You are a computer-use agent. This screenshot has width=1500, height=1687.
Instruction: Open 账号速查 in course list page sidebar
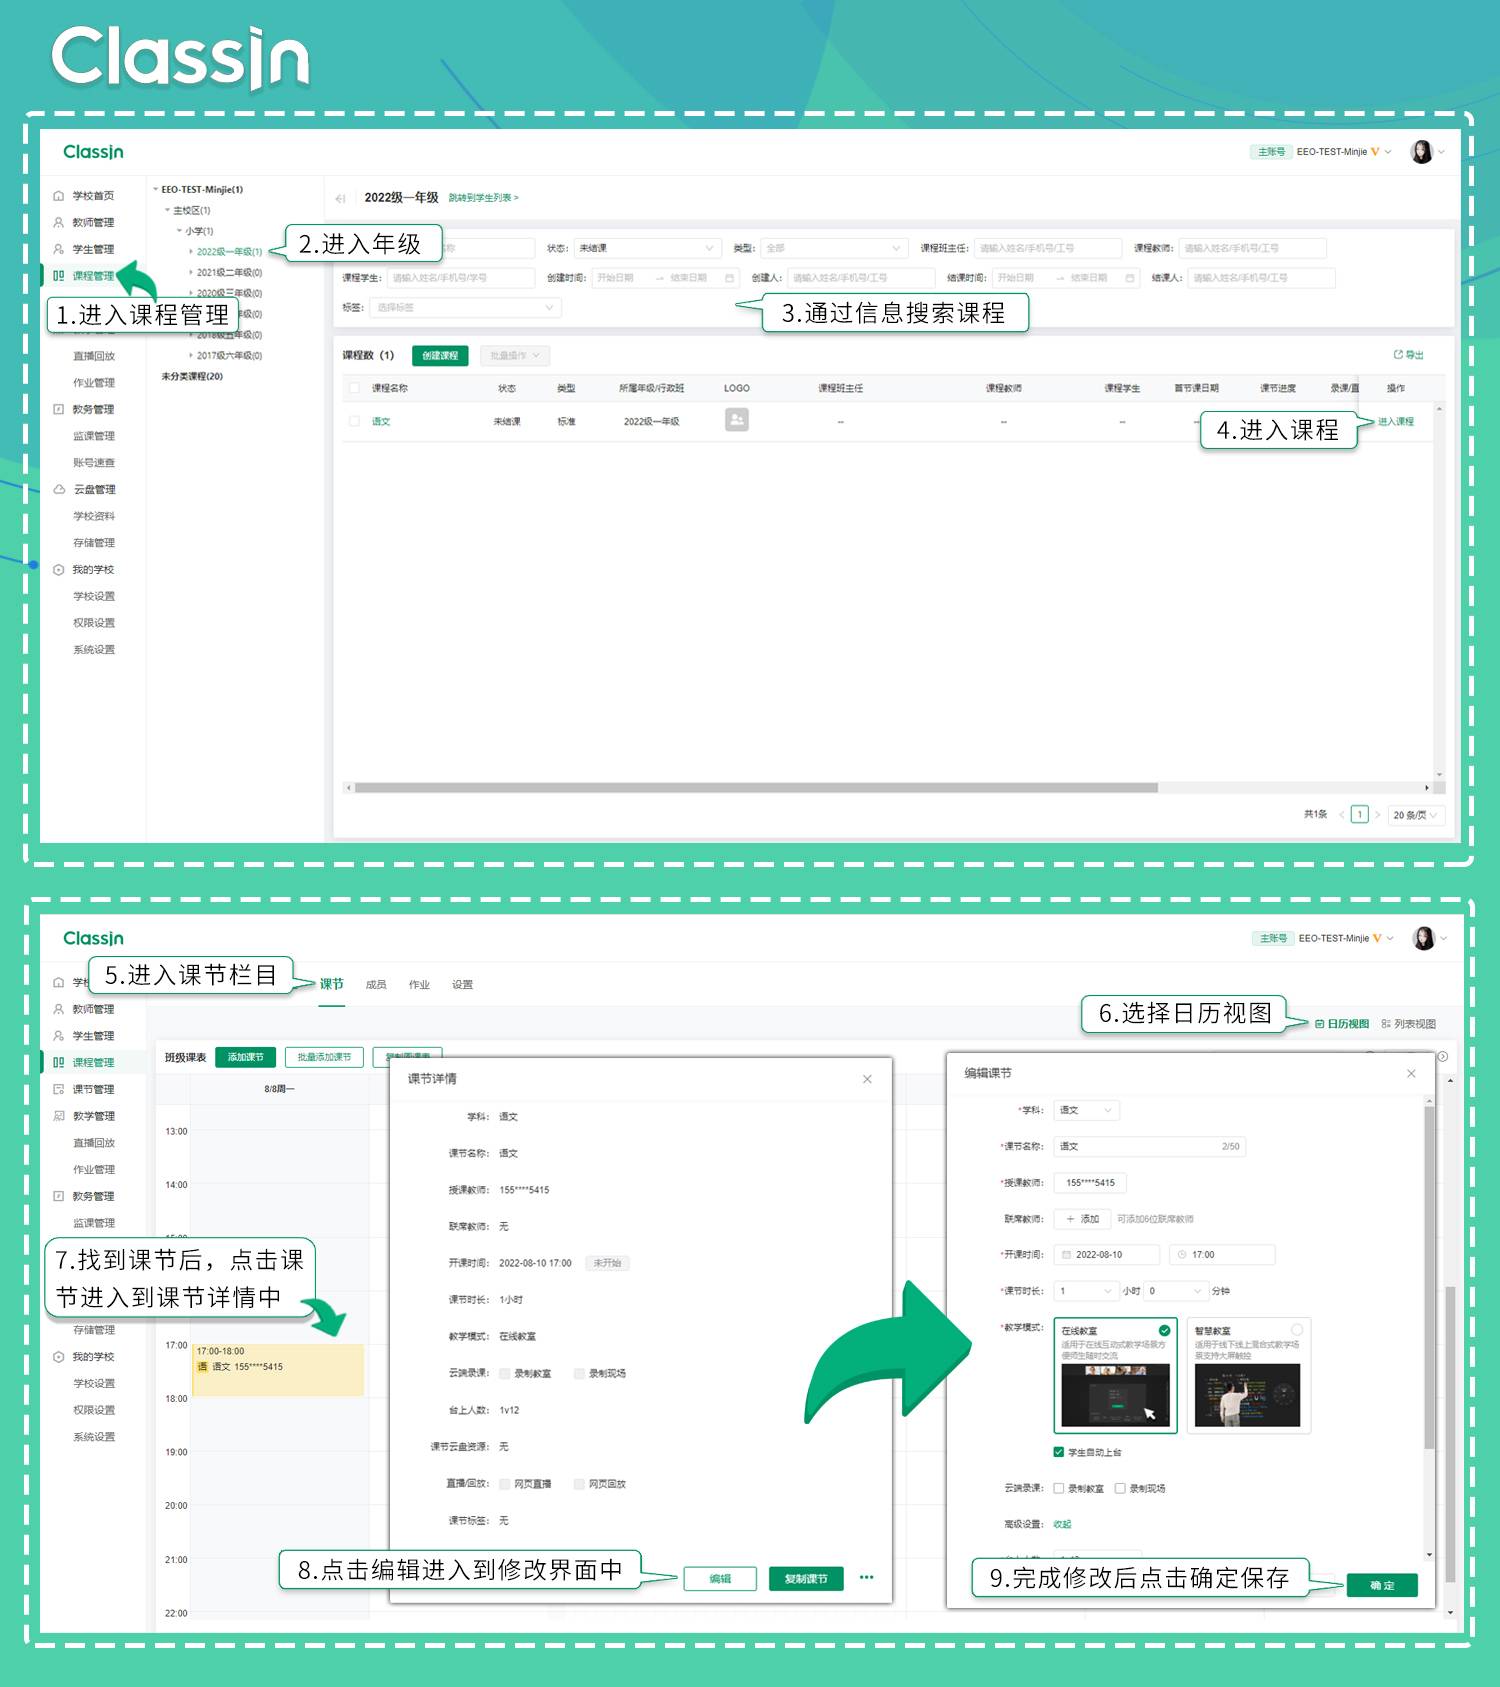[94, 463]
